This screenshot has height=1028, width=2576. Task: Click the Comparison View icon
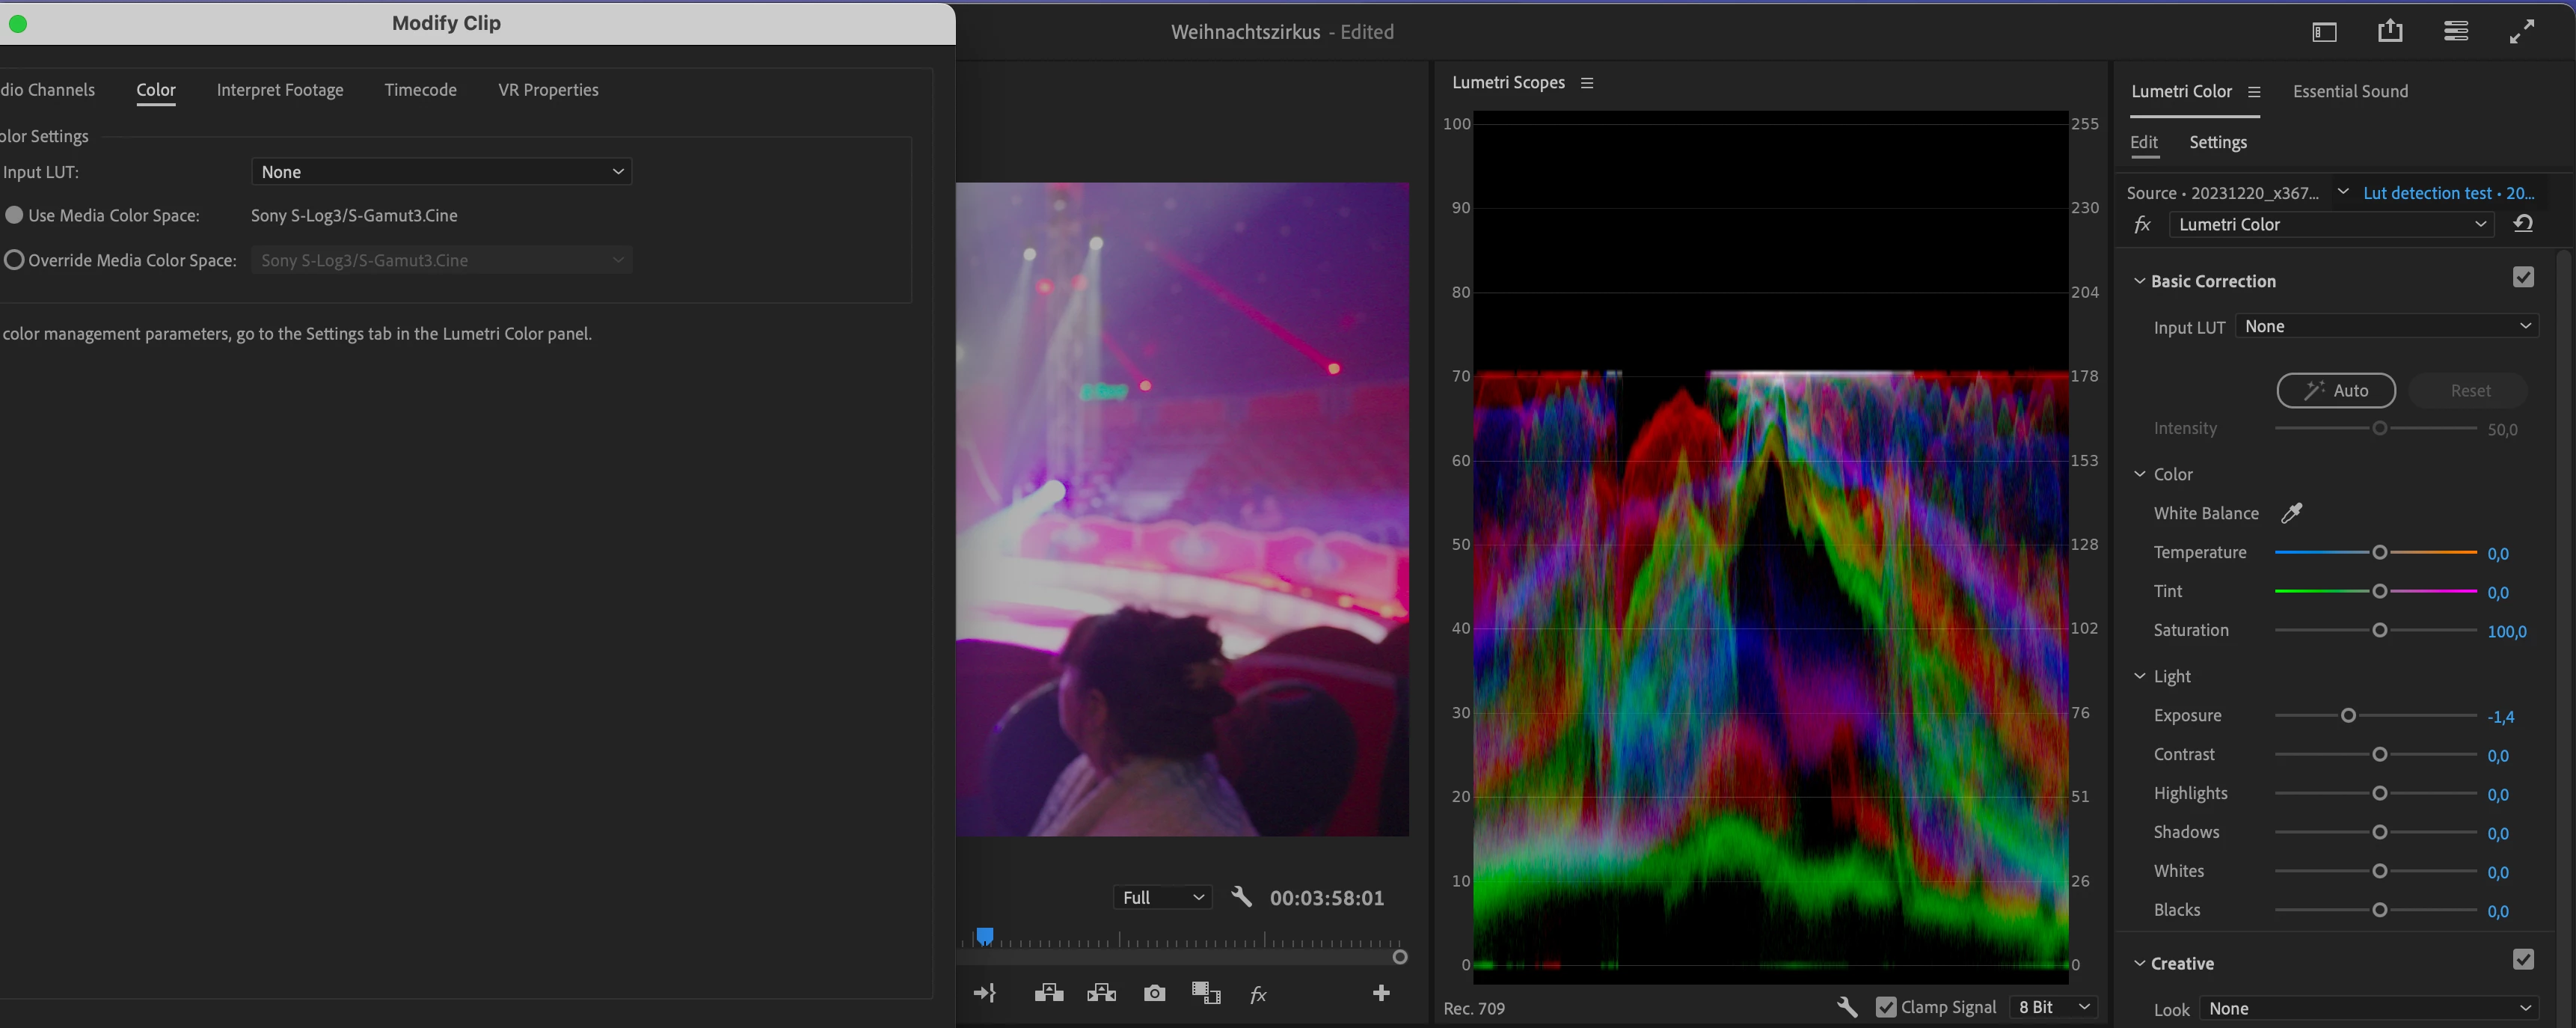click(x=1206, y=993)
